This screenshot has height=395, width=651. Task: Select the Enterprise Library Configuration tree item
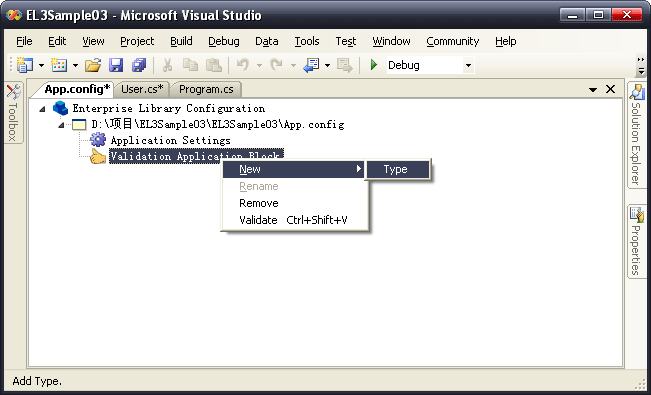169,108
